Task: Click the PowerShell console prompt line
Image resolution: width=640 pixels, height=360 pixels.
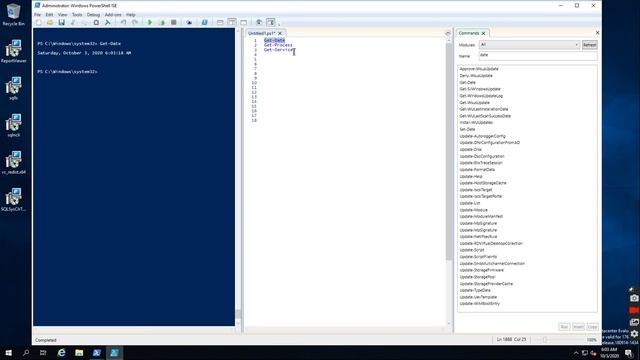Action: [67, 71]
